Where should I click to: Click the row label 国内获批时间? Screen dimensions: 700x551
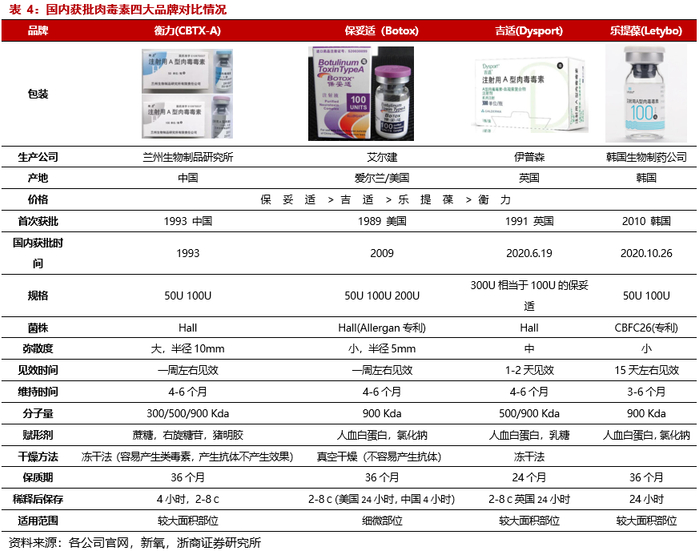(38, 253)
